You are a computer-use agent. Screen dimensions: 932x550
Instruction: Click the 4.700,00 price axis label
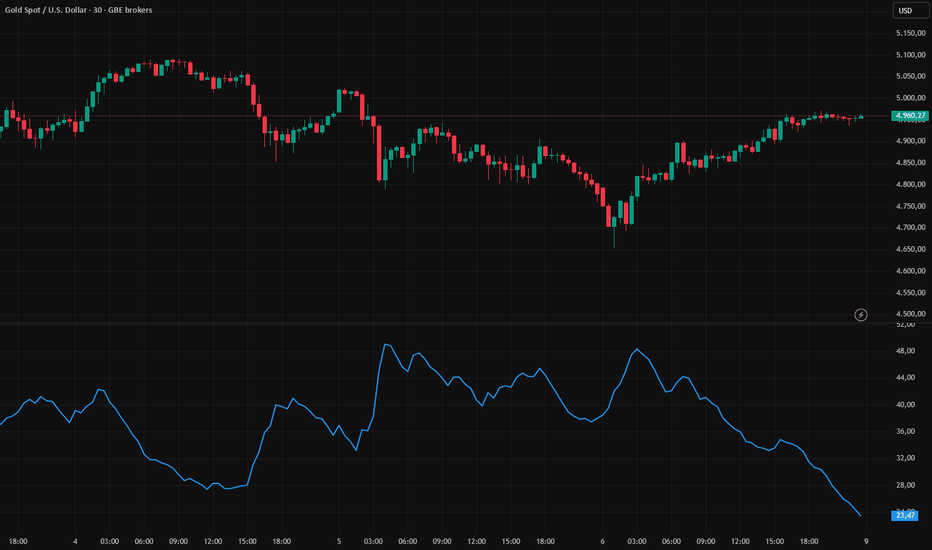point(911,227)
